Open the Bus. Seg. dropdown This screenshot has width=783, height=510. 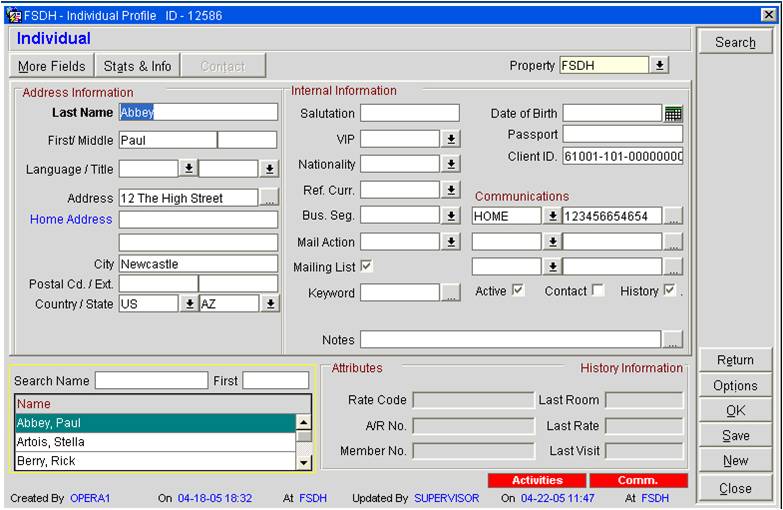[x=450, y=216]
